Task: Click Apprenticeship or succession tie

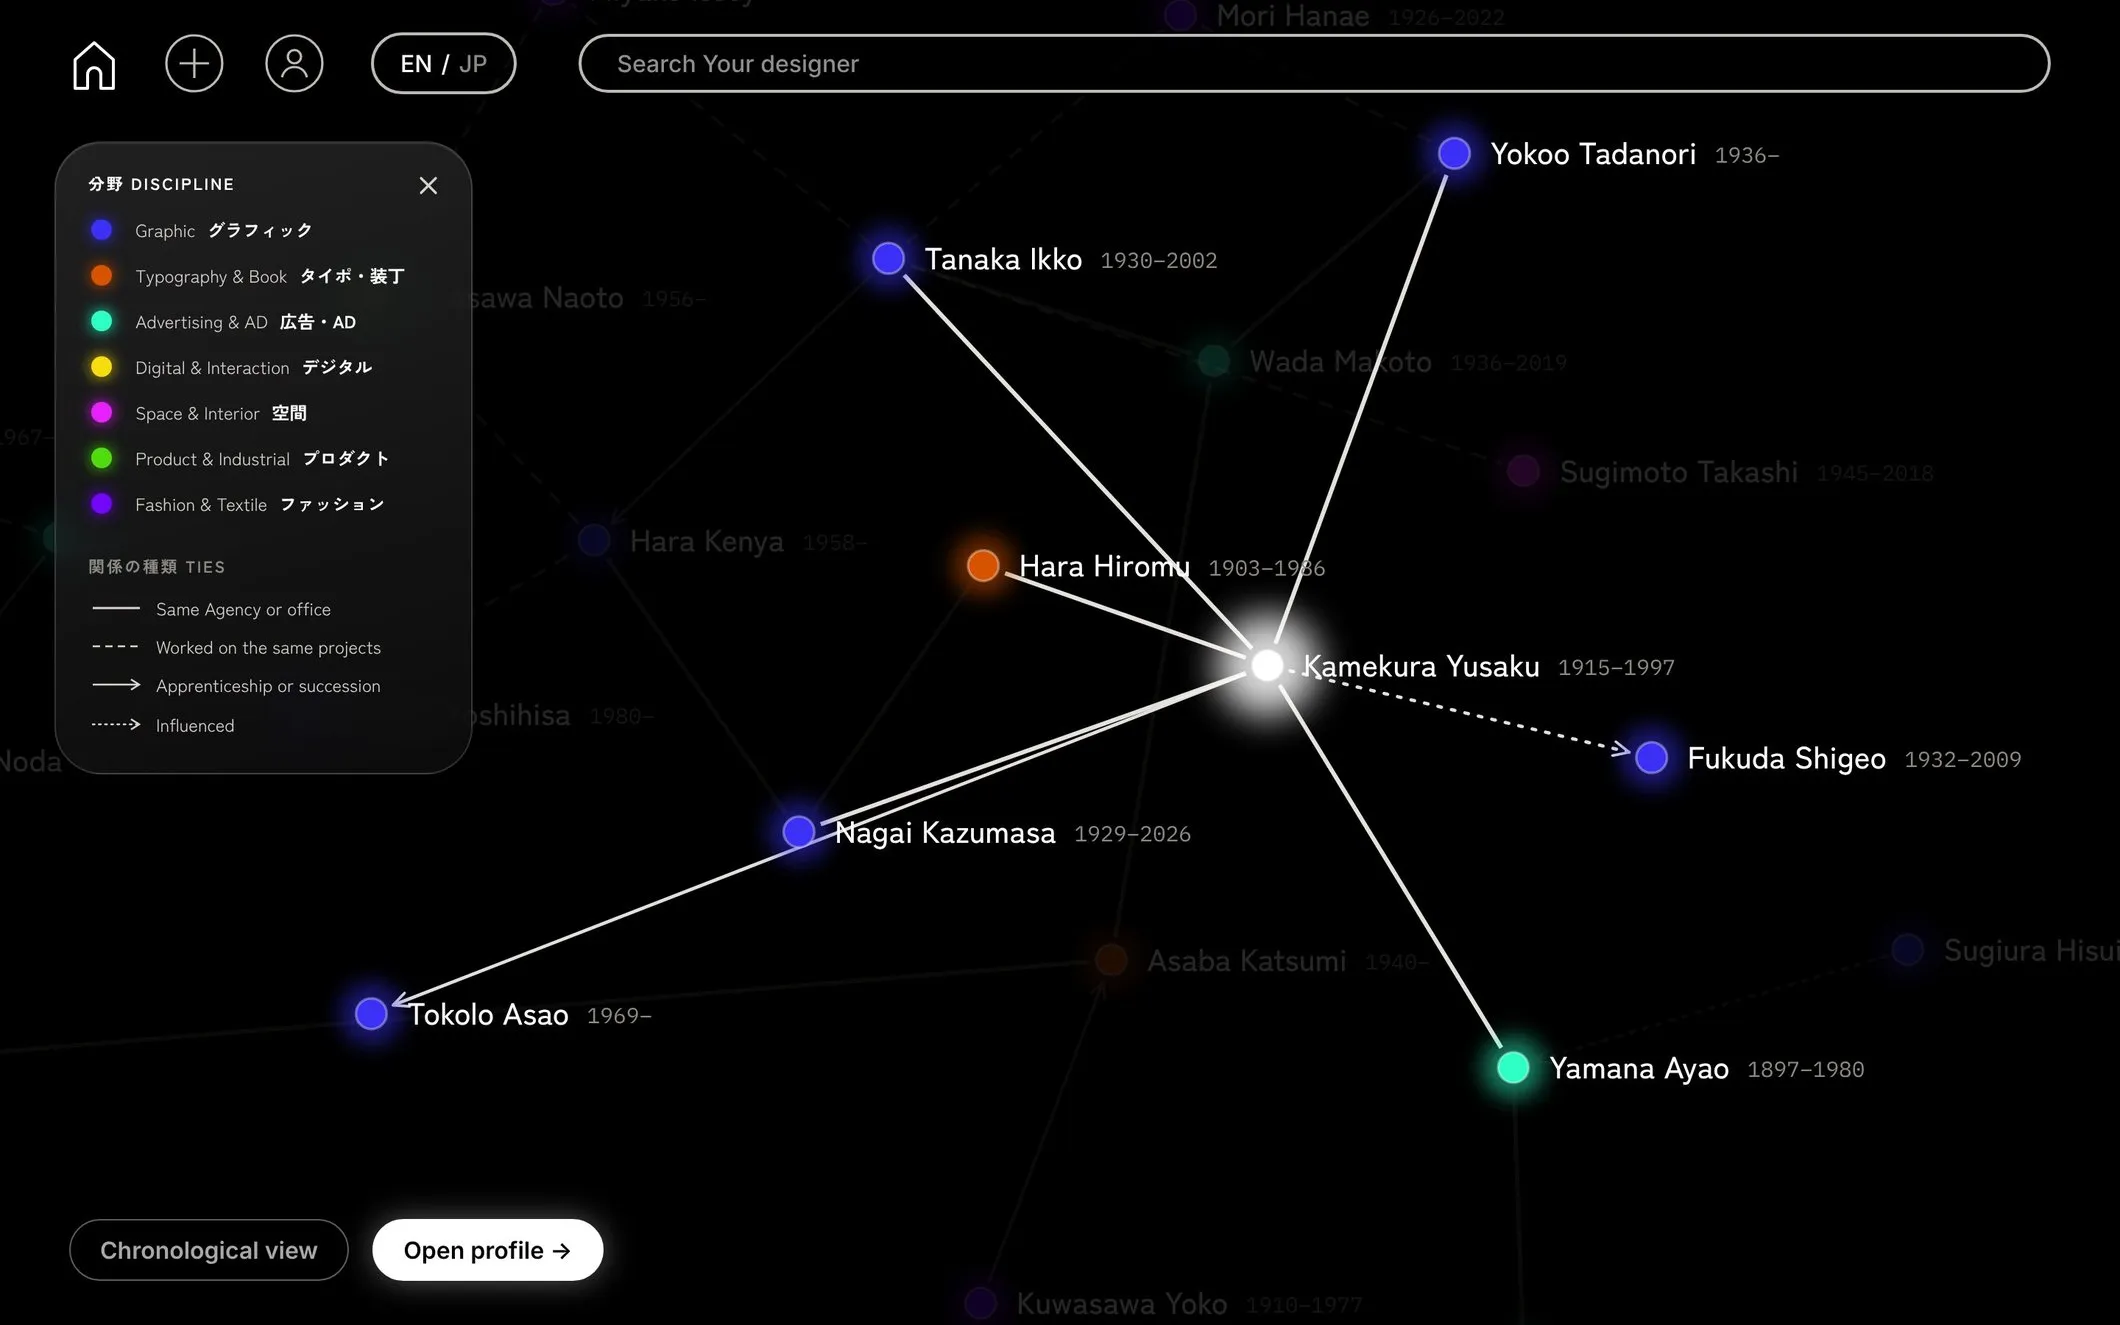Action: (236, 686)
